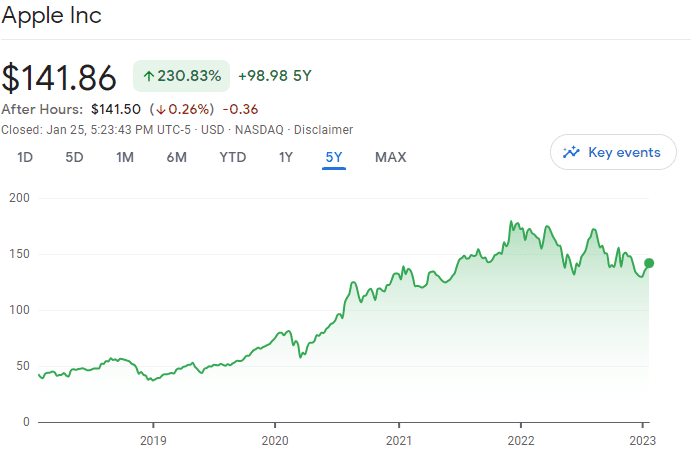
Task: Switch to the 1D time range
Action: [26, 156]
